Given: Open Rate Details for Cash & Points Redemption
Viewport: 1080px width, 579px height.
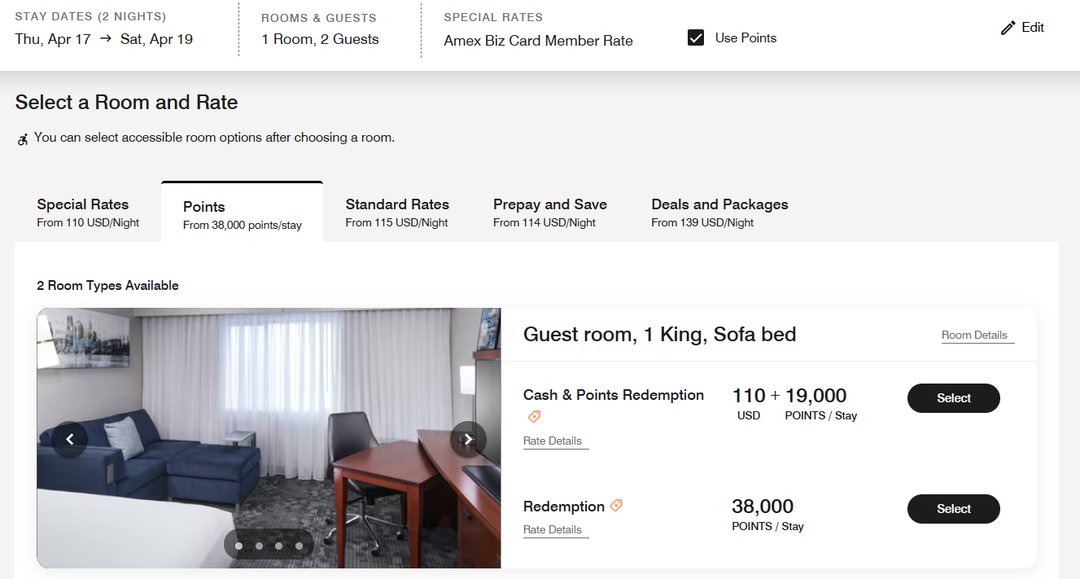Looking at the screenshot, I should coord(554,440).
